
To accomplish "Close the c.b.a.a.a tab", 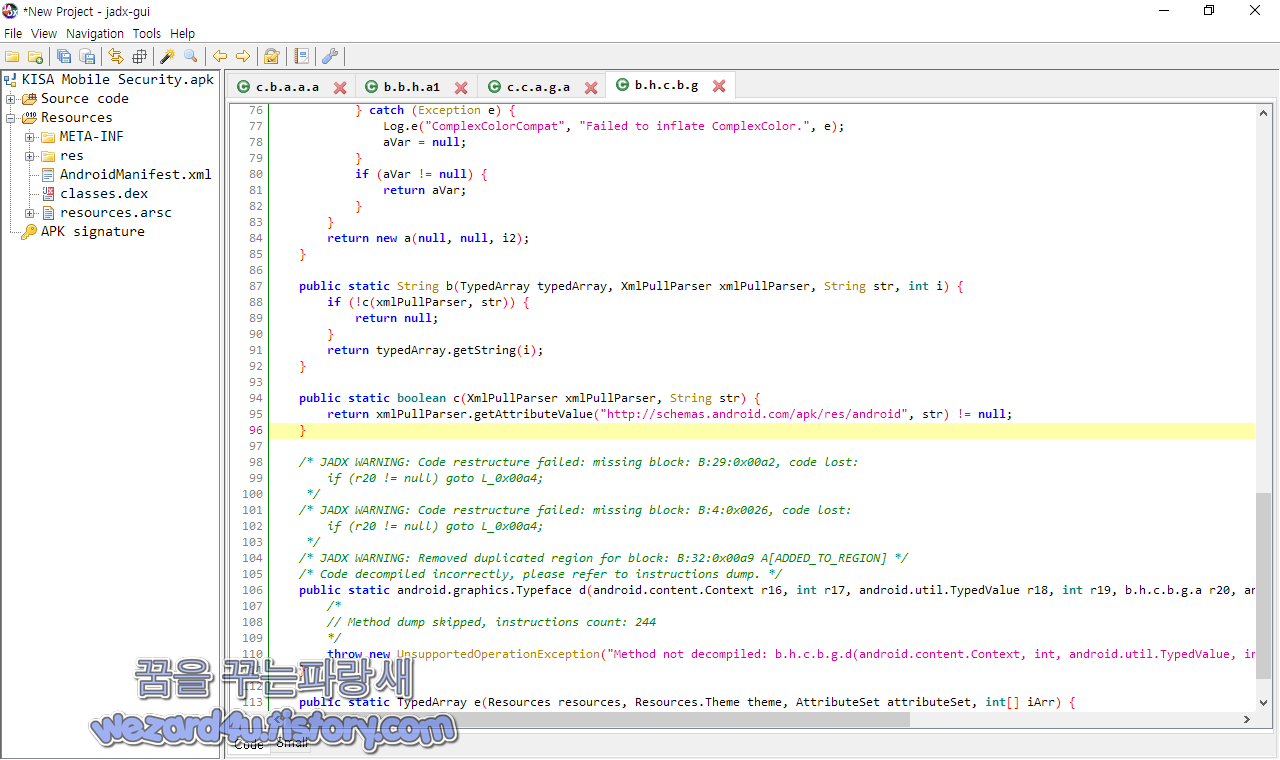I will coord(340,88).
